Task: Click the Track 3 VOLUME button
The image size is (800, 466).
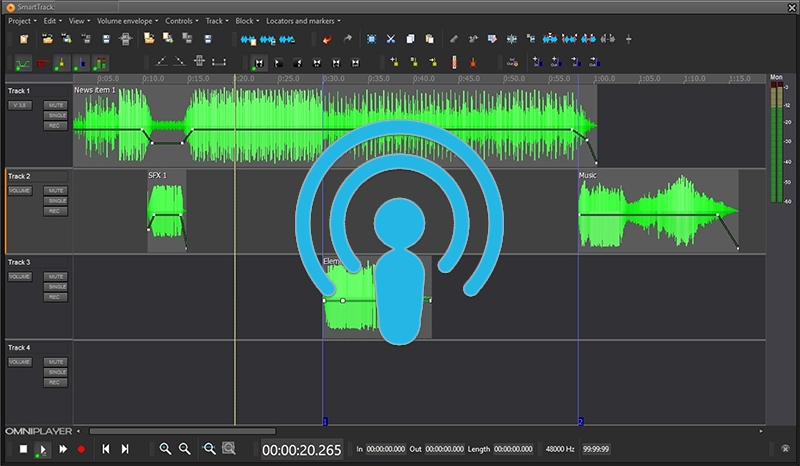Action: [x=20, y=277]
